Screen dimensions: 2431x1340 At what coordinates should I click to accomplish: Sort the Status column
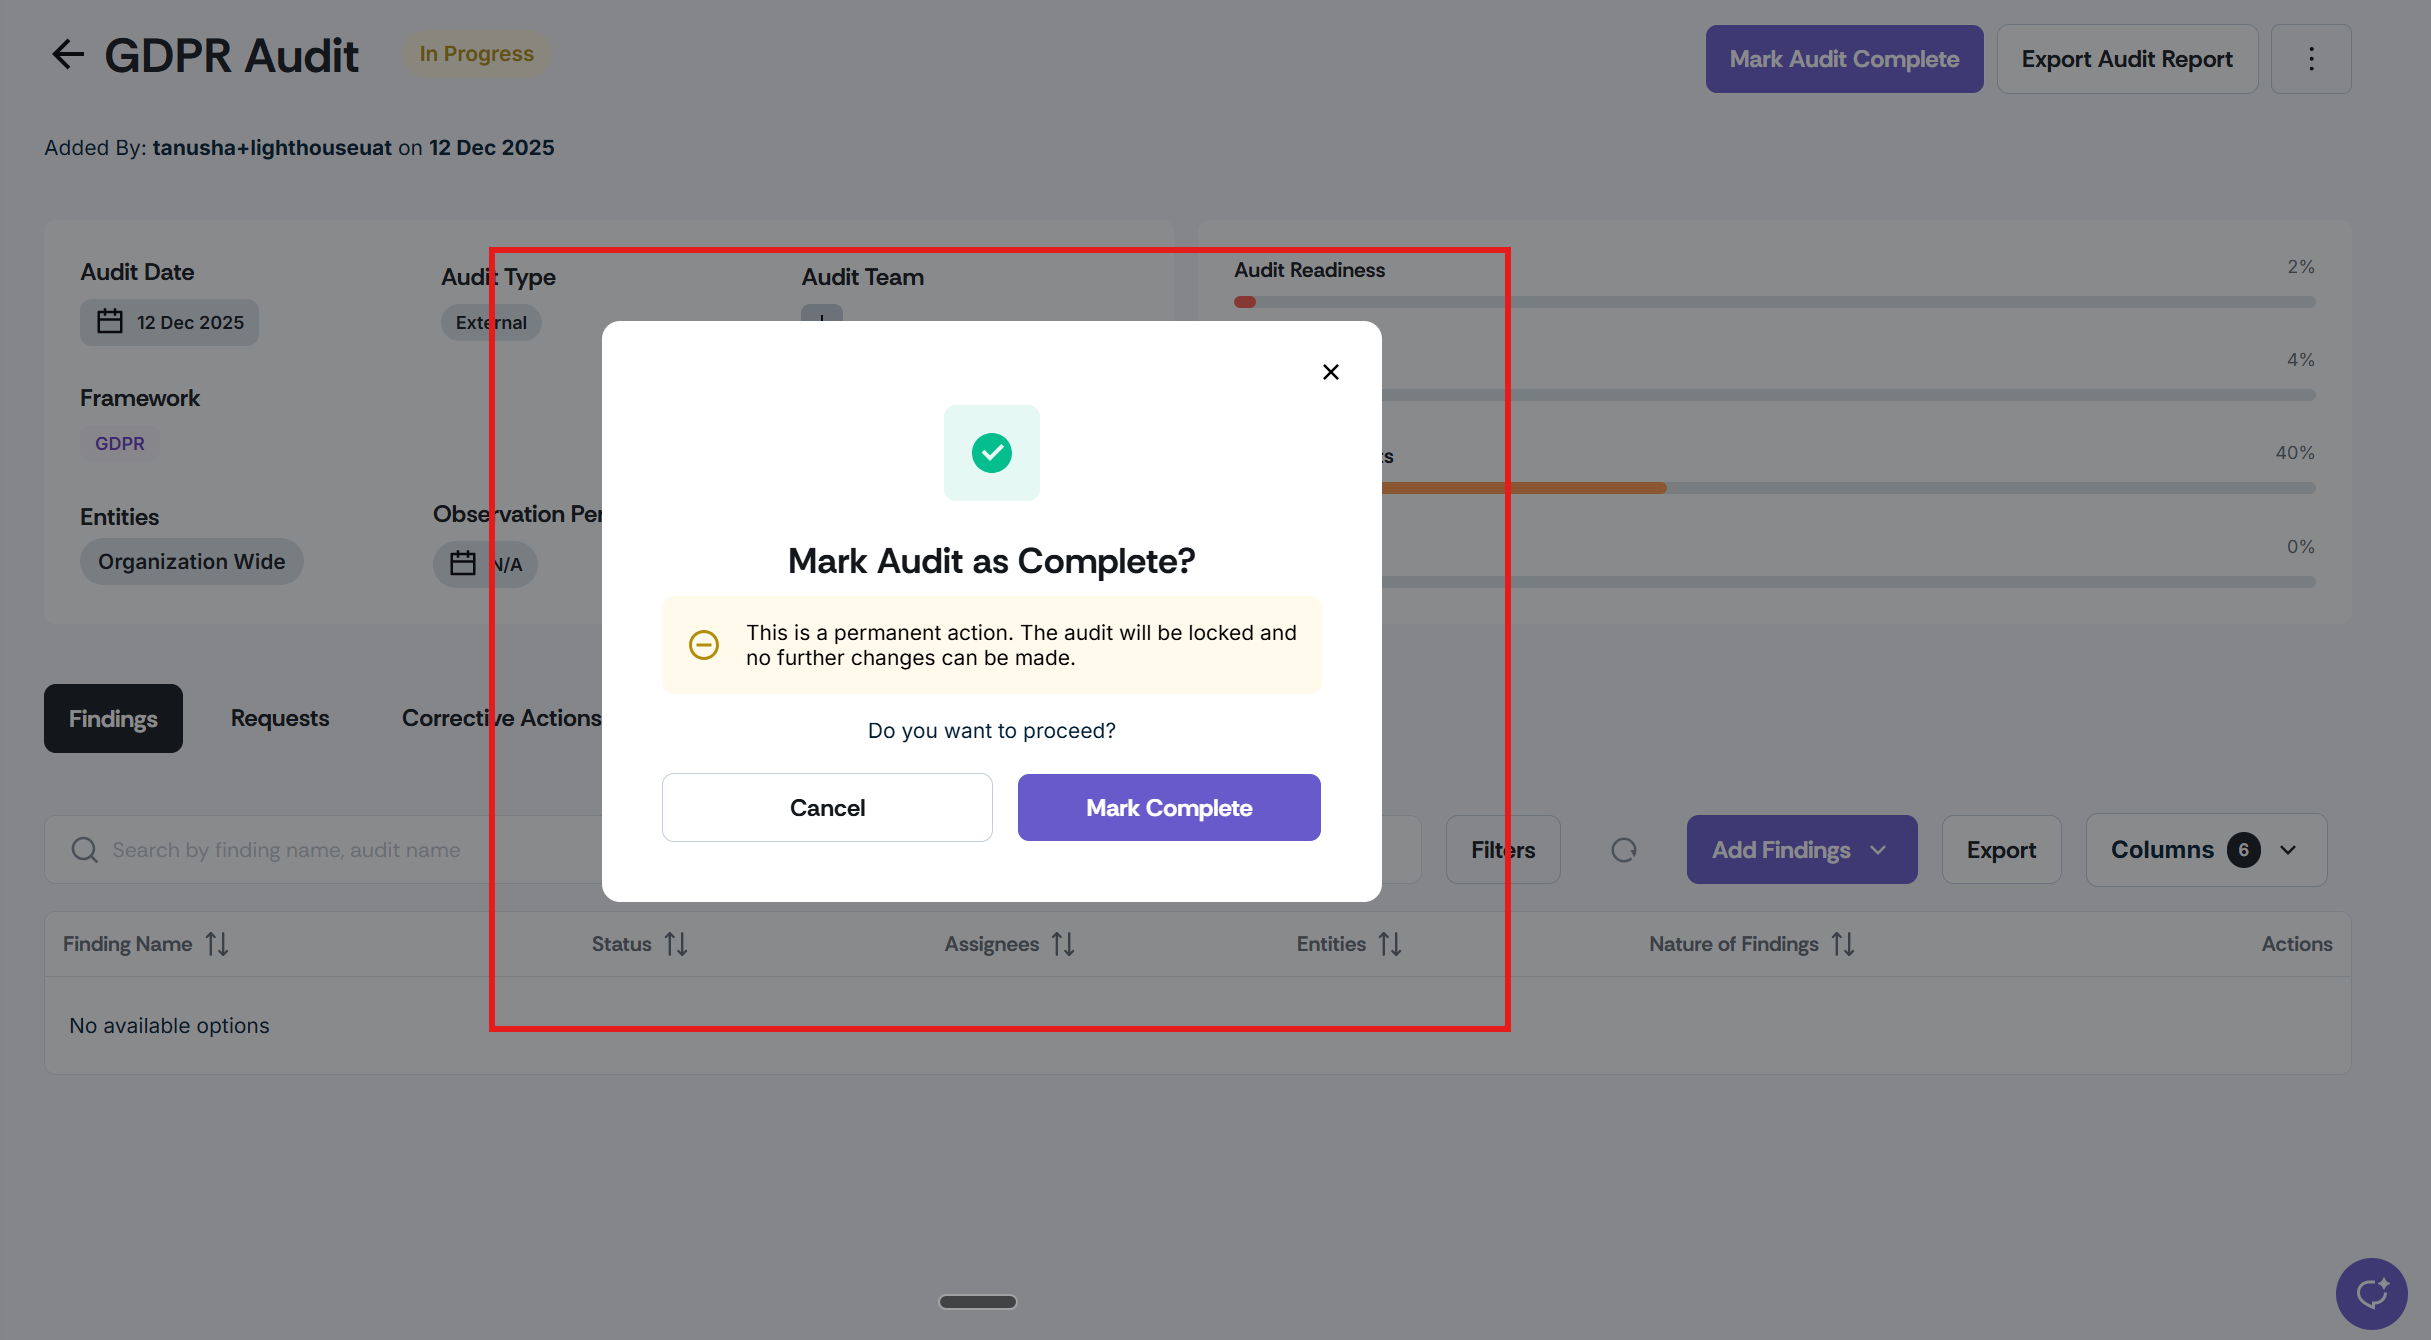[676, 944]
